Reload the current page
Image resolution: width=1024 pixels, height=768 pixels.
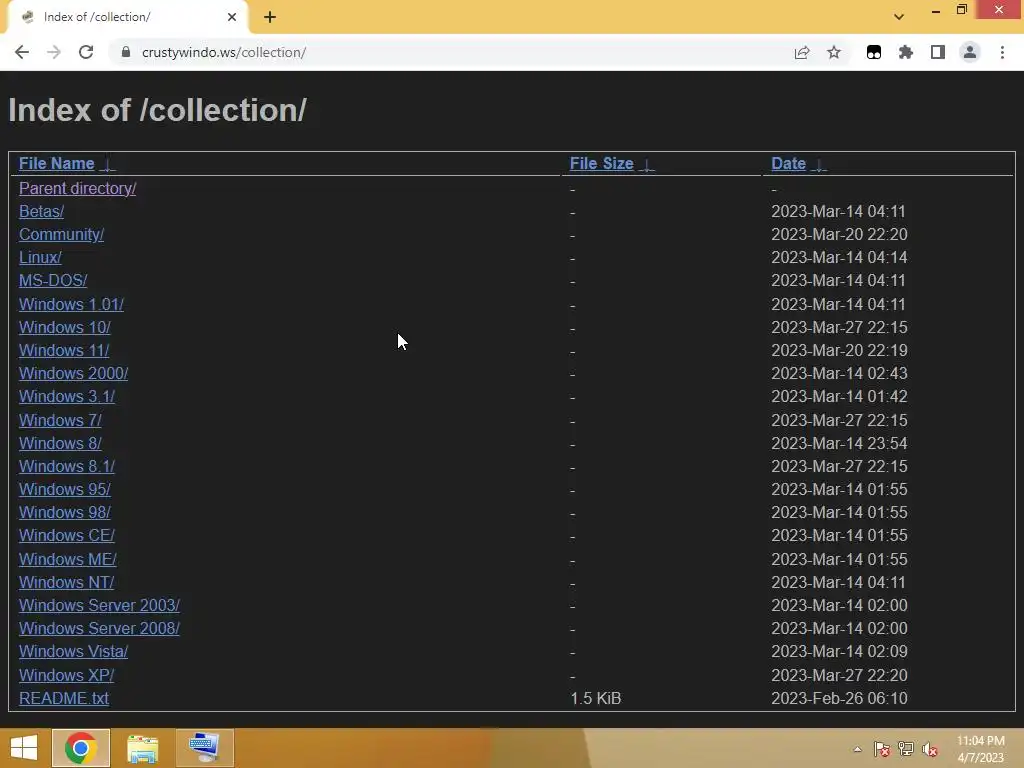point(86,52)
